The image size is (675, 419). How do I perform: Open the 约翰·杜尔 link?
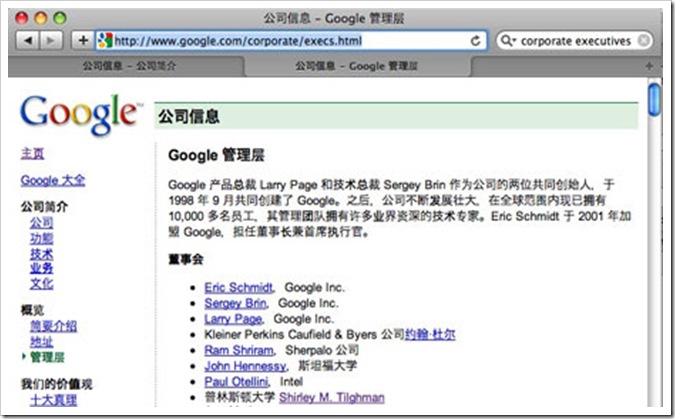430,334
